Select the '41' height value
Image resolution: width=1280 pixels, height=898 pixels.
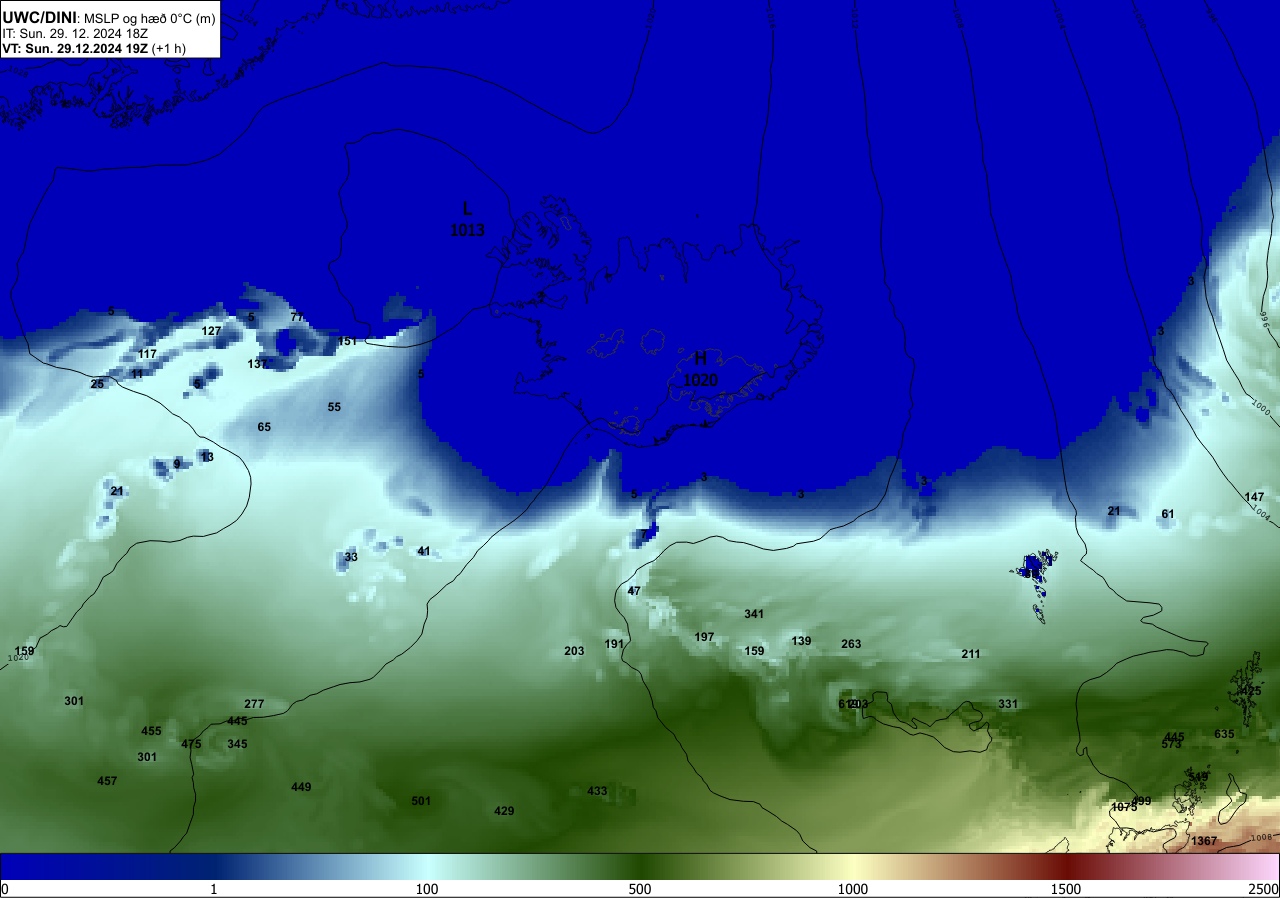424,551
